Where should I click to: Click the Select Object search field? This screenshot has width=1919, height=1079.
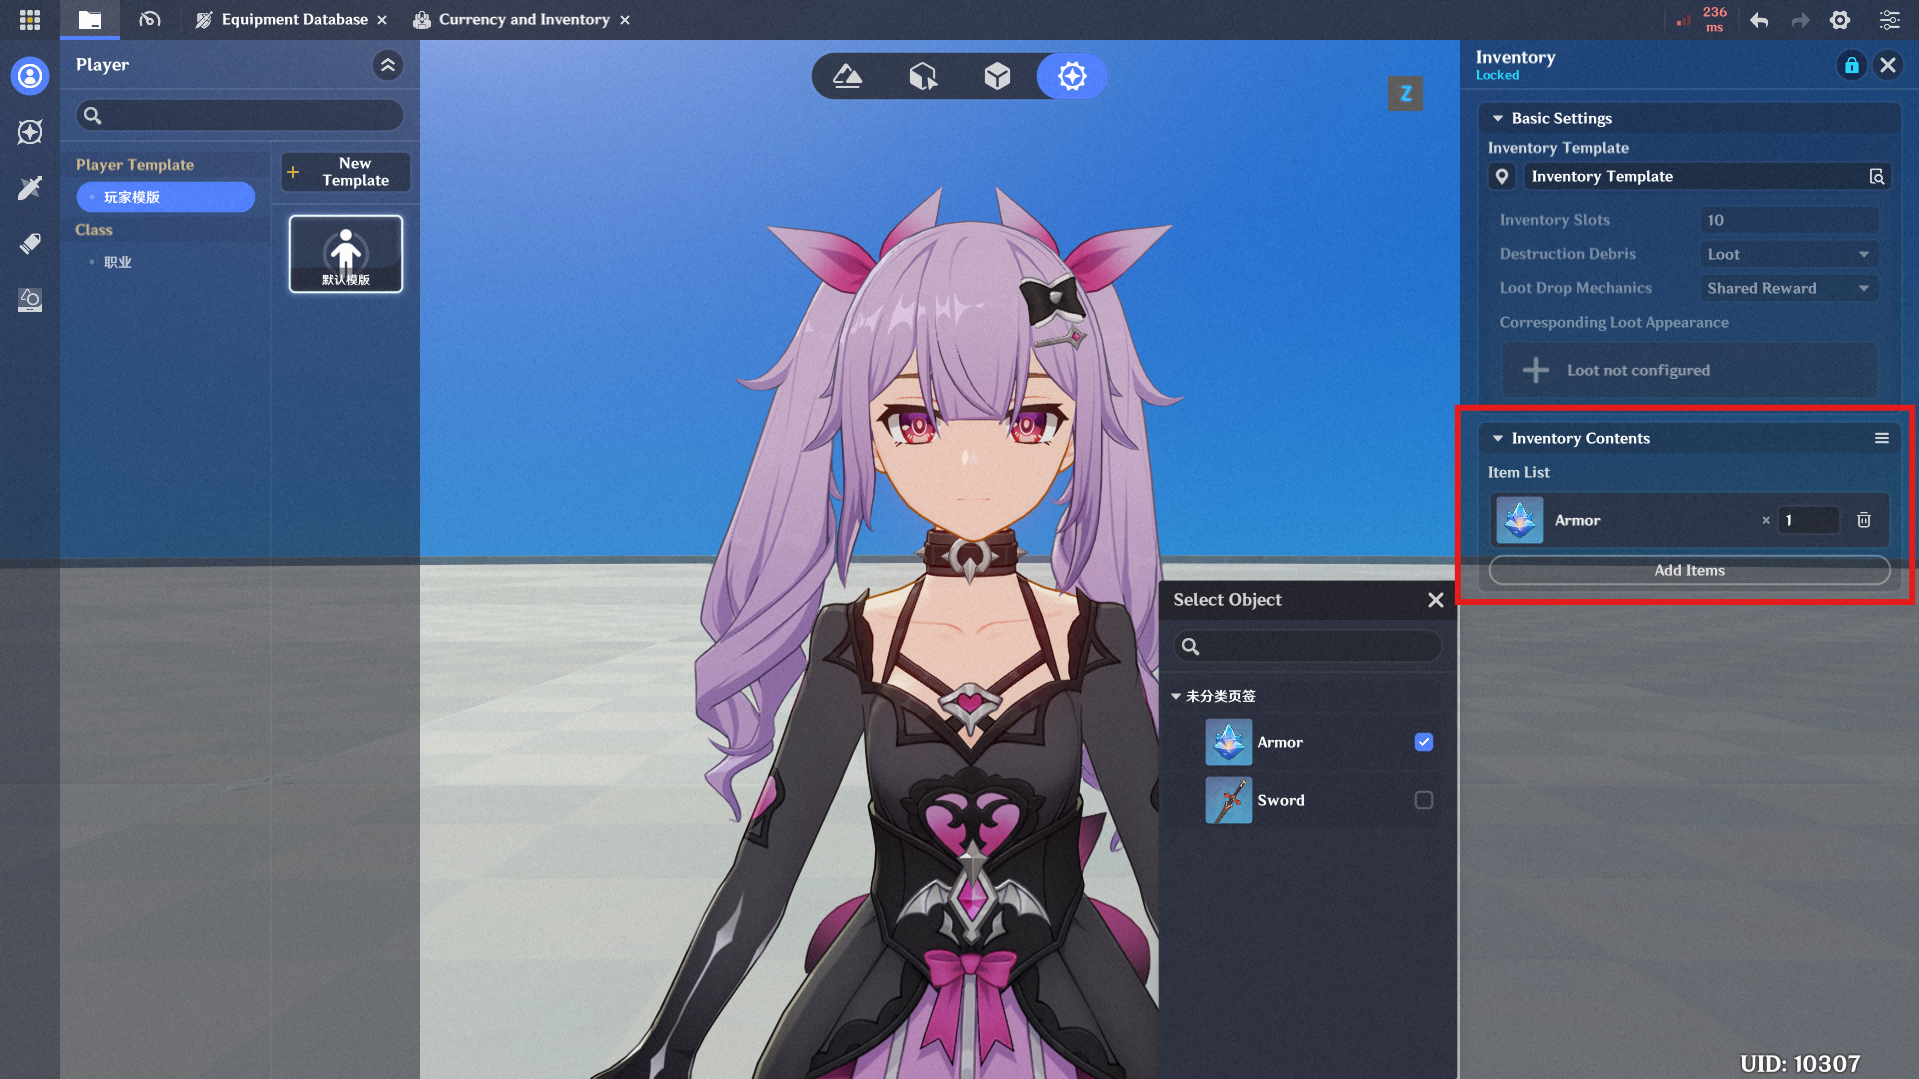tap(1308, 646)
